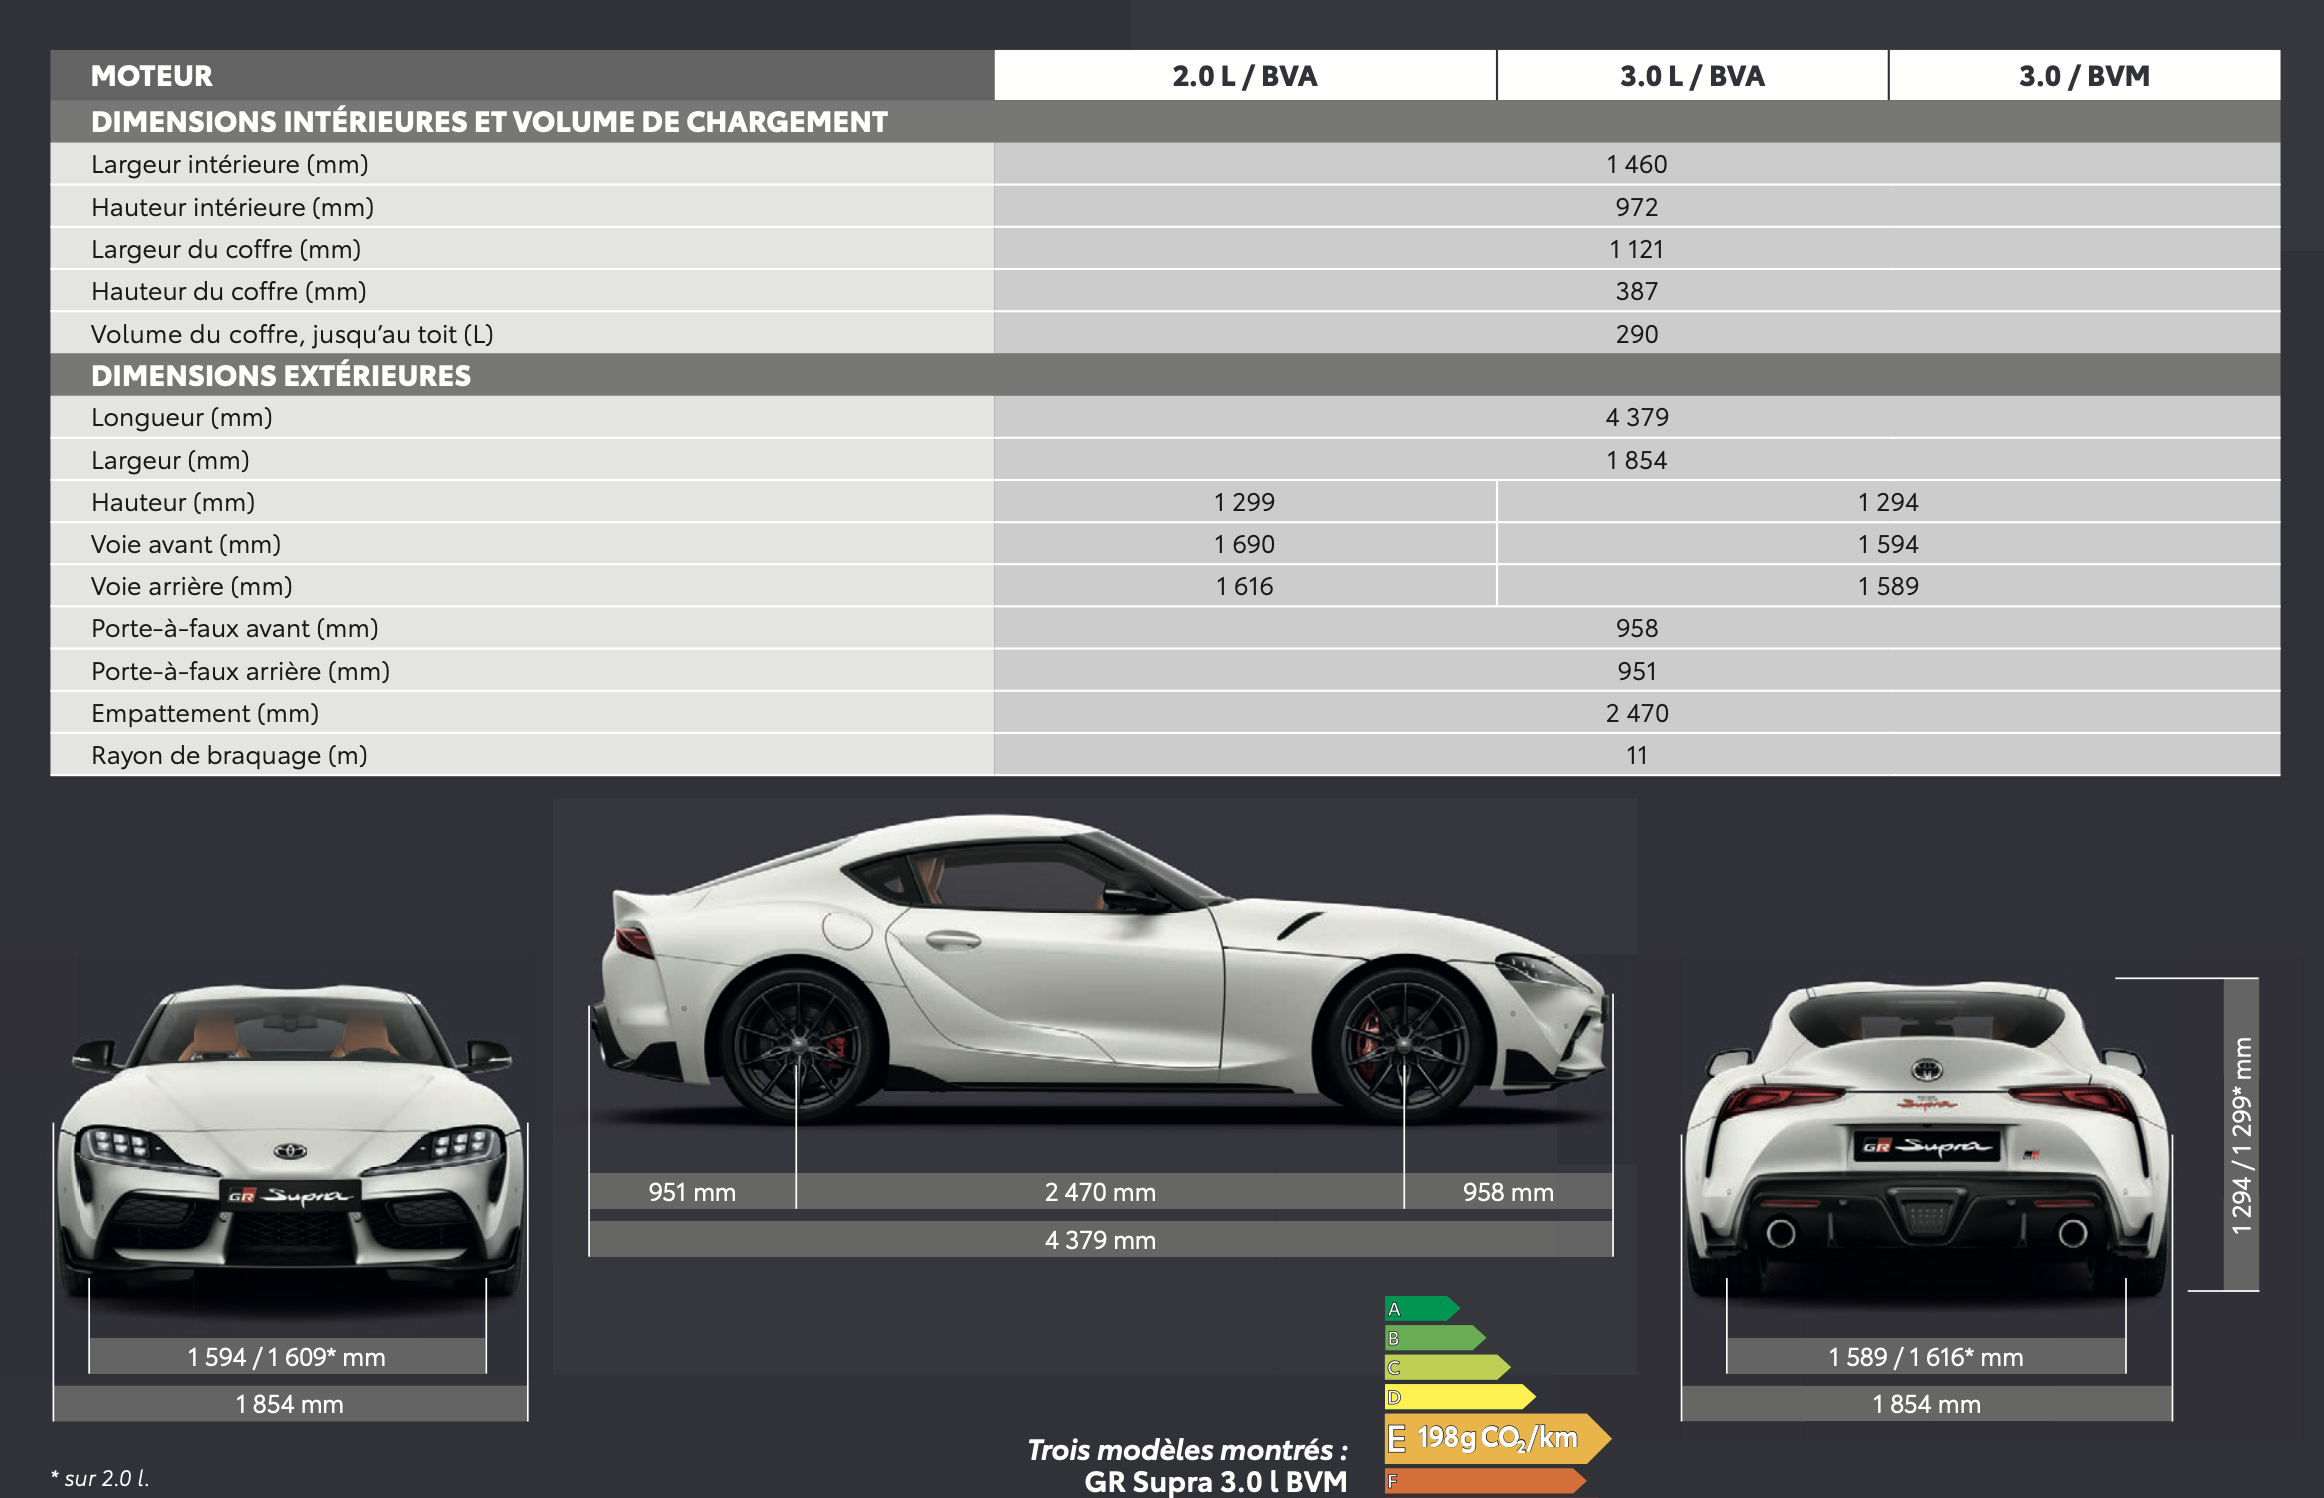Click the yellow D energy class arrow
Image resolution: width=2324 pixels, height=1498 pixels.
1460,1397
